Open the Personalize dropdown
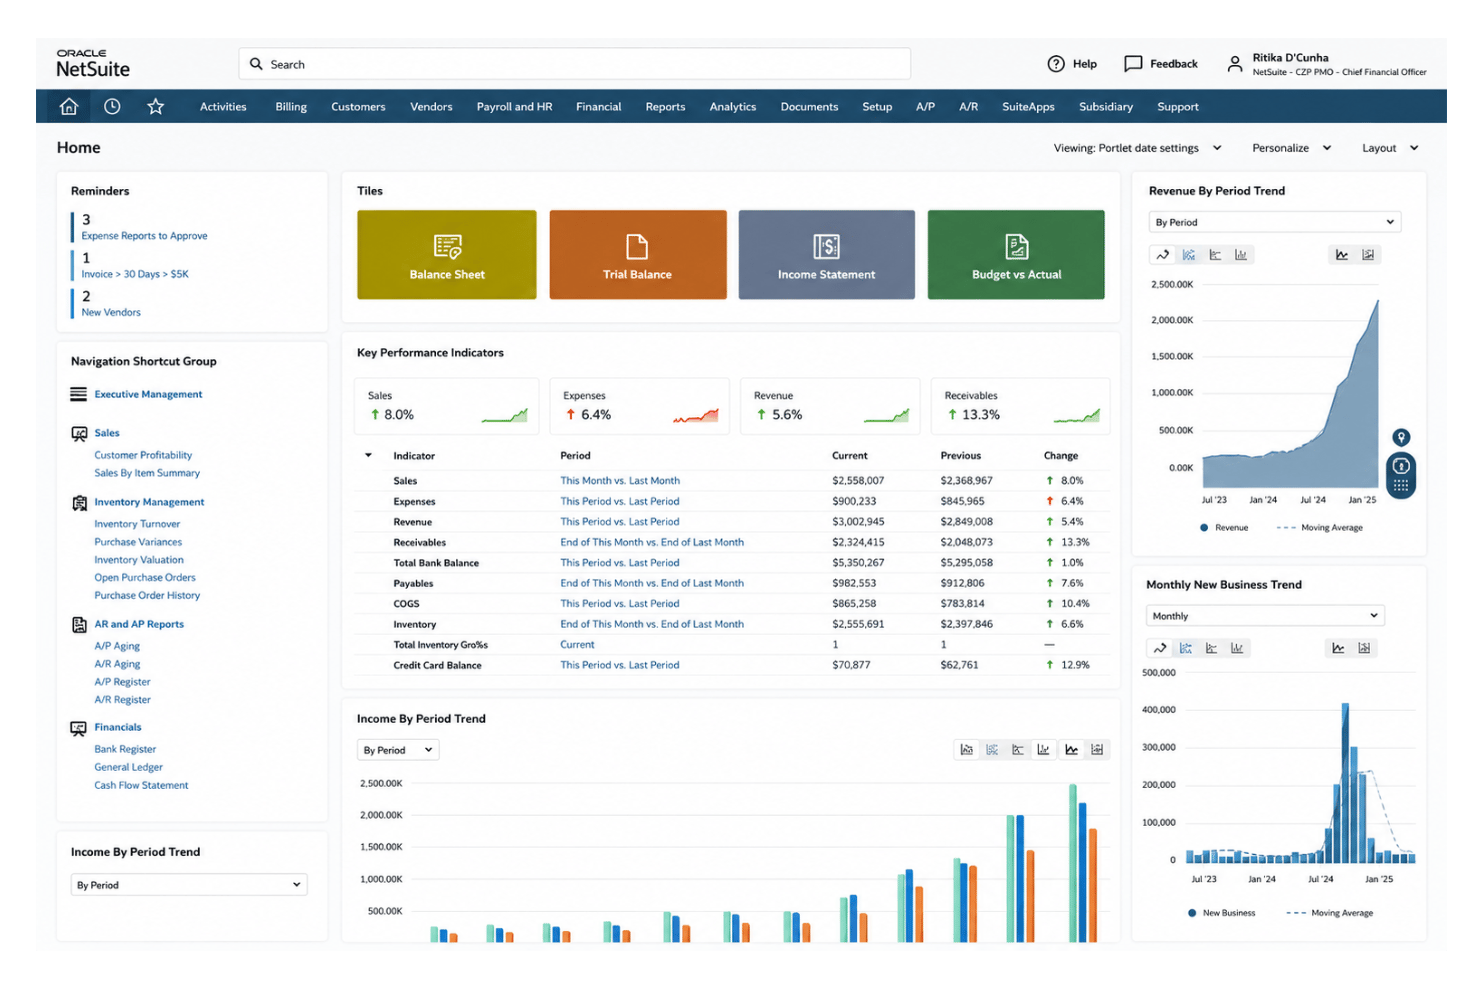Image resolution: width=1480 pixels, height=987 pixels. [1292, 148]
